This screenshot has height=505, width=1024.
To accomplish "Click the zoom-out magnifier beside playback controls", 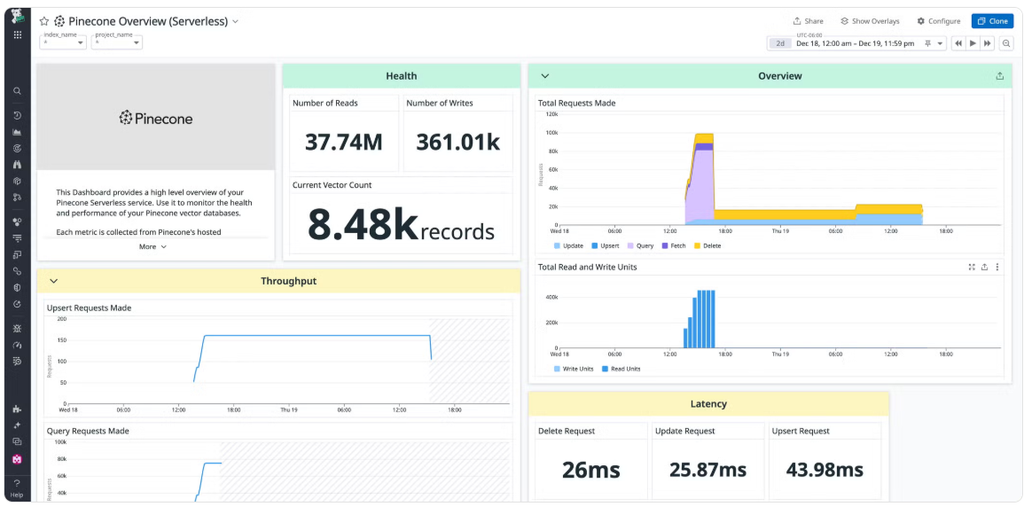I will click(1006, 43).
